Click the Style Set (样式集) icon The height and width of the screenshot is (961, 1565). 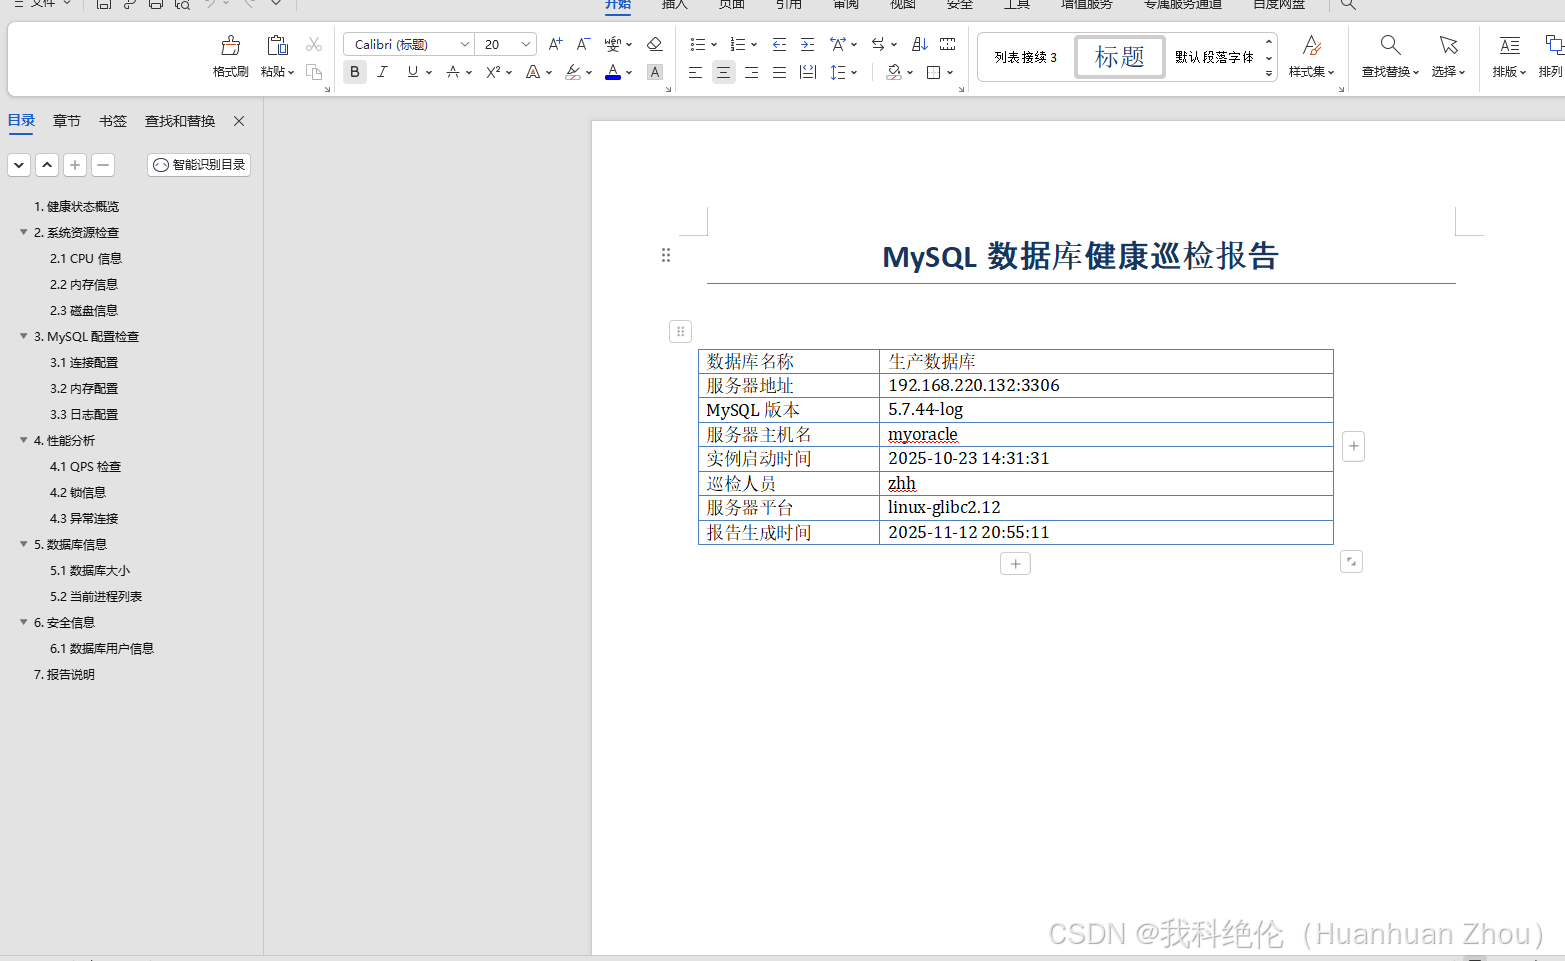click(x=1312, y=45)
